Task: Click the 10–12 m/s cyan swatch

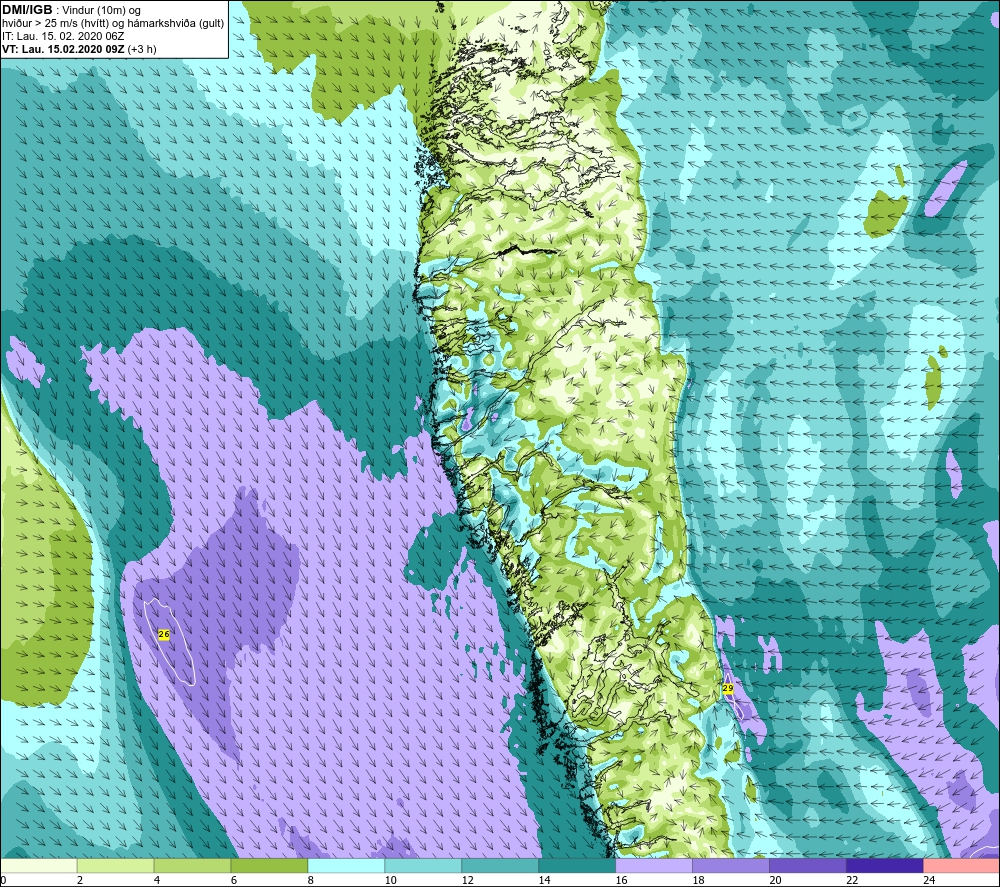Action: 423,866
